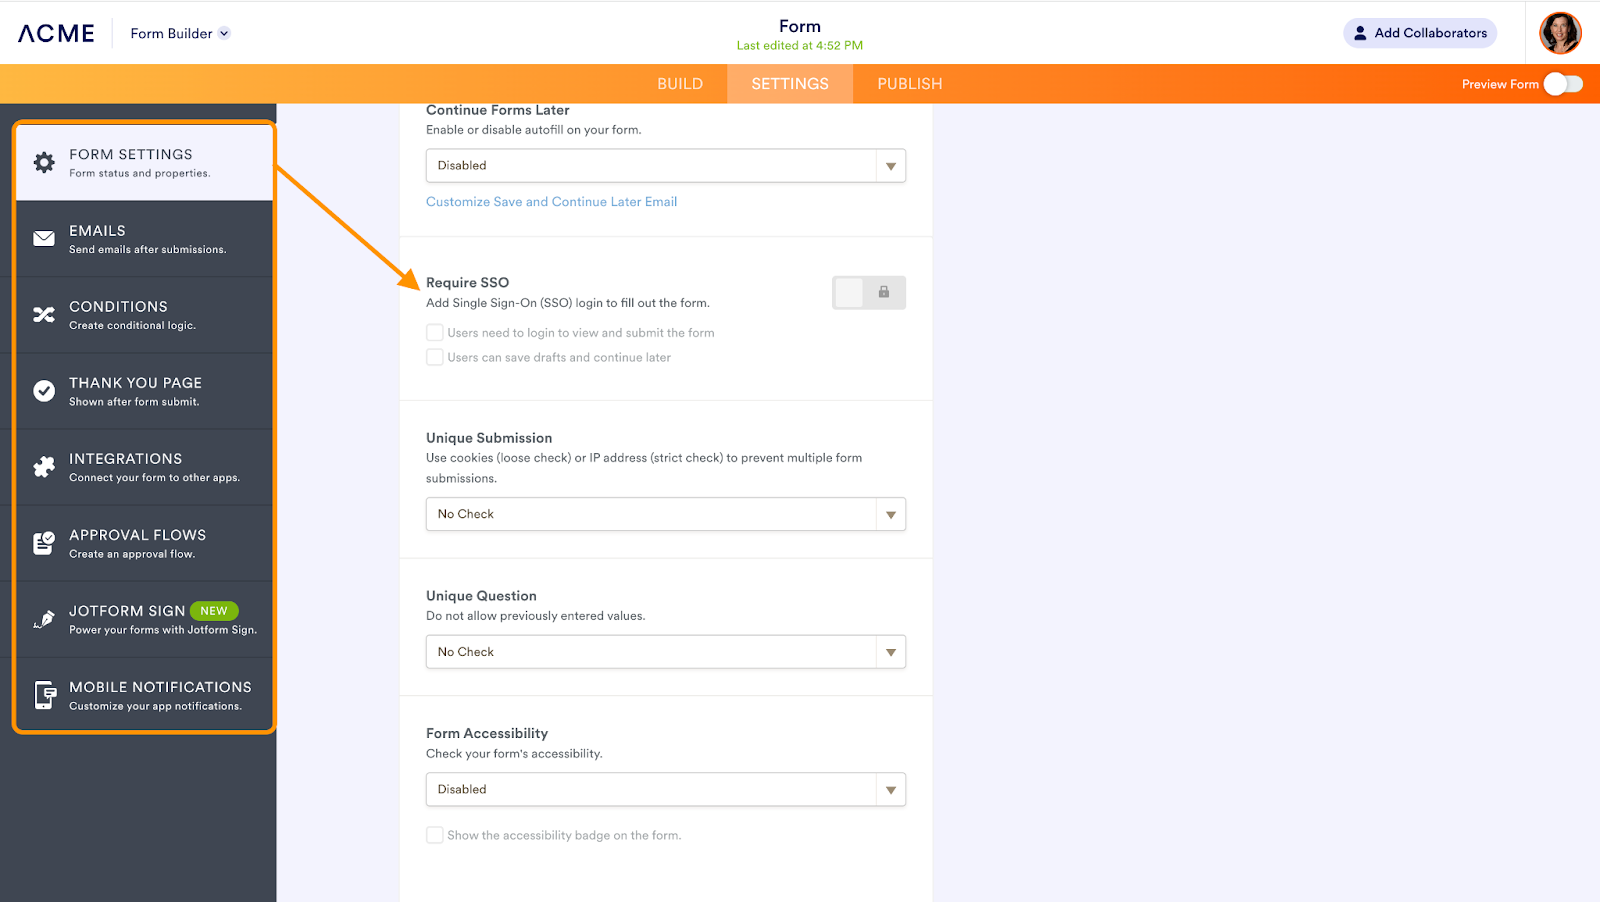Image resolution: width=1600 pixels, height=902 pixels.
Task: Click the user profile avatar
Action: [1560, 33]
